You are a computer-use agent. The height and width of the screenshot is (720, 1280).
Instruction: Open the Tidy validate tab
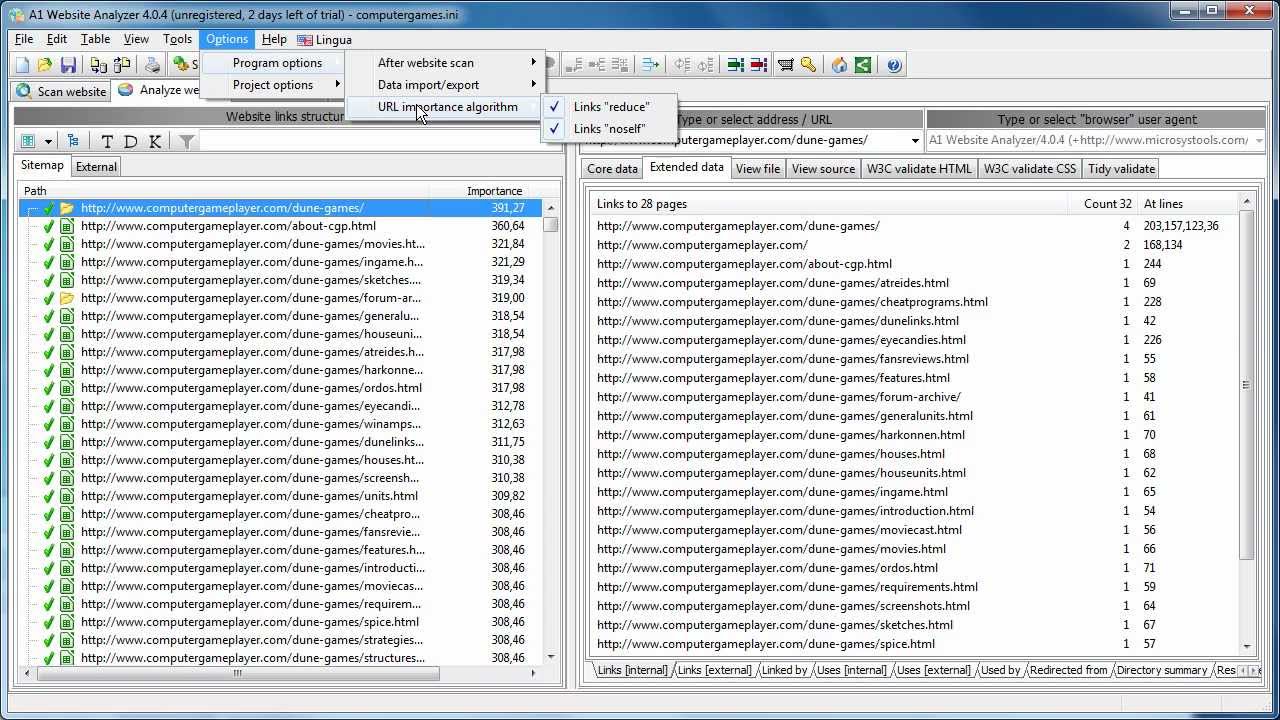click(x=1121, y=169)
